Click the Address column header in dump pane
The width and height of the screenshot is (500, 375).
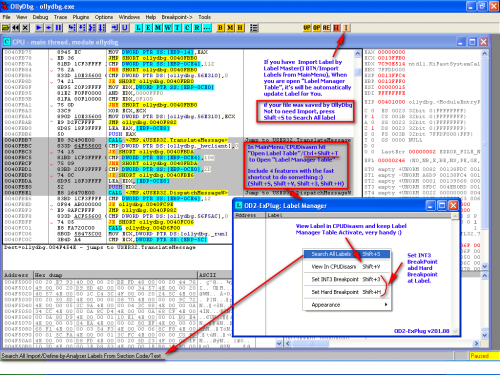pos(18,275)
